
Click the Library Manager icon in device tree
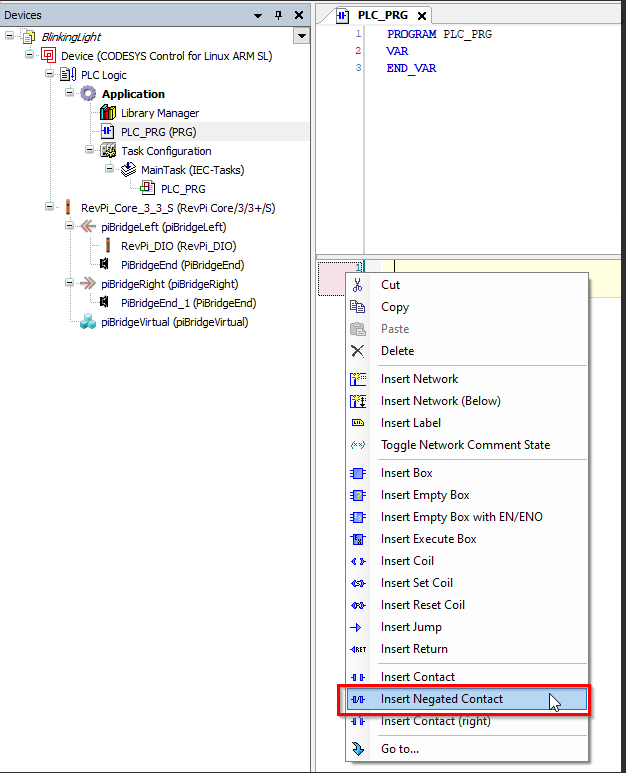click(108, 113)
